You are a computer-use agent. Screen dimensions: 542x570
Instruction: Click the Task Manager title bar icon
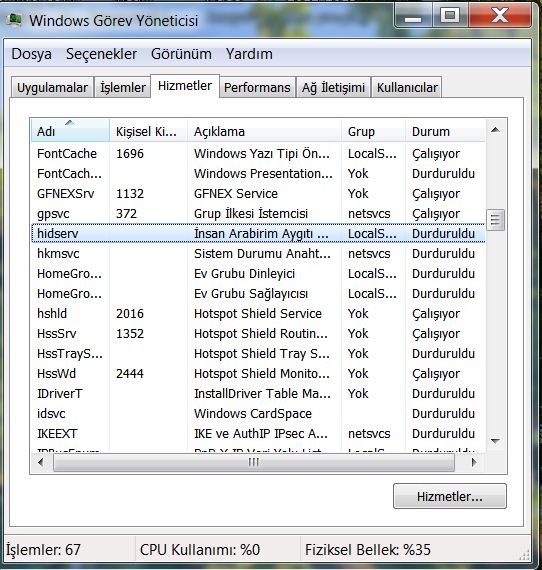(x=14, y=19)
